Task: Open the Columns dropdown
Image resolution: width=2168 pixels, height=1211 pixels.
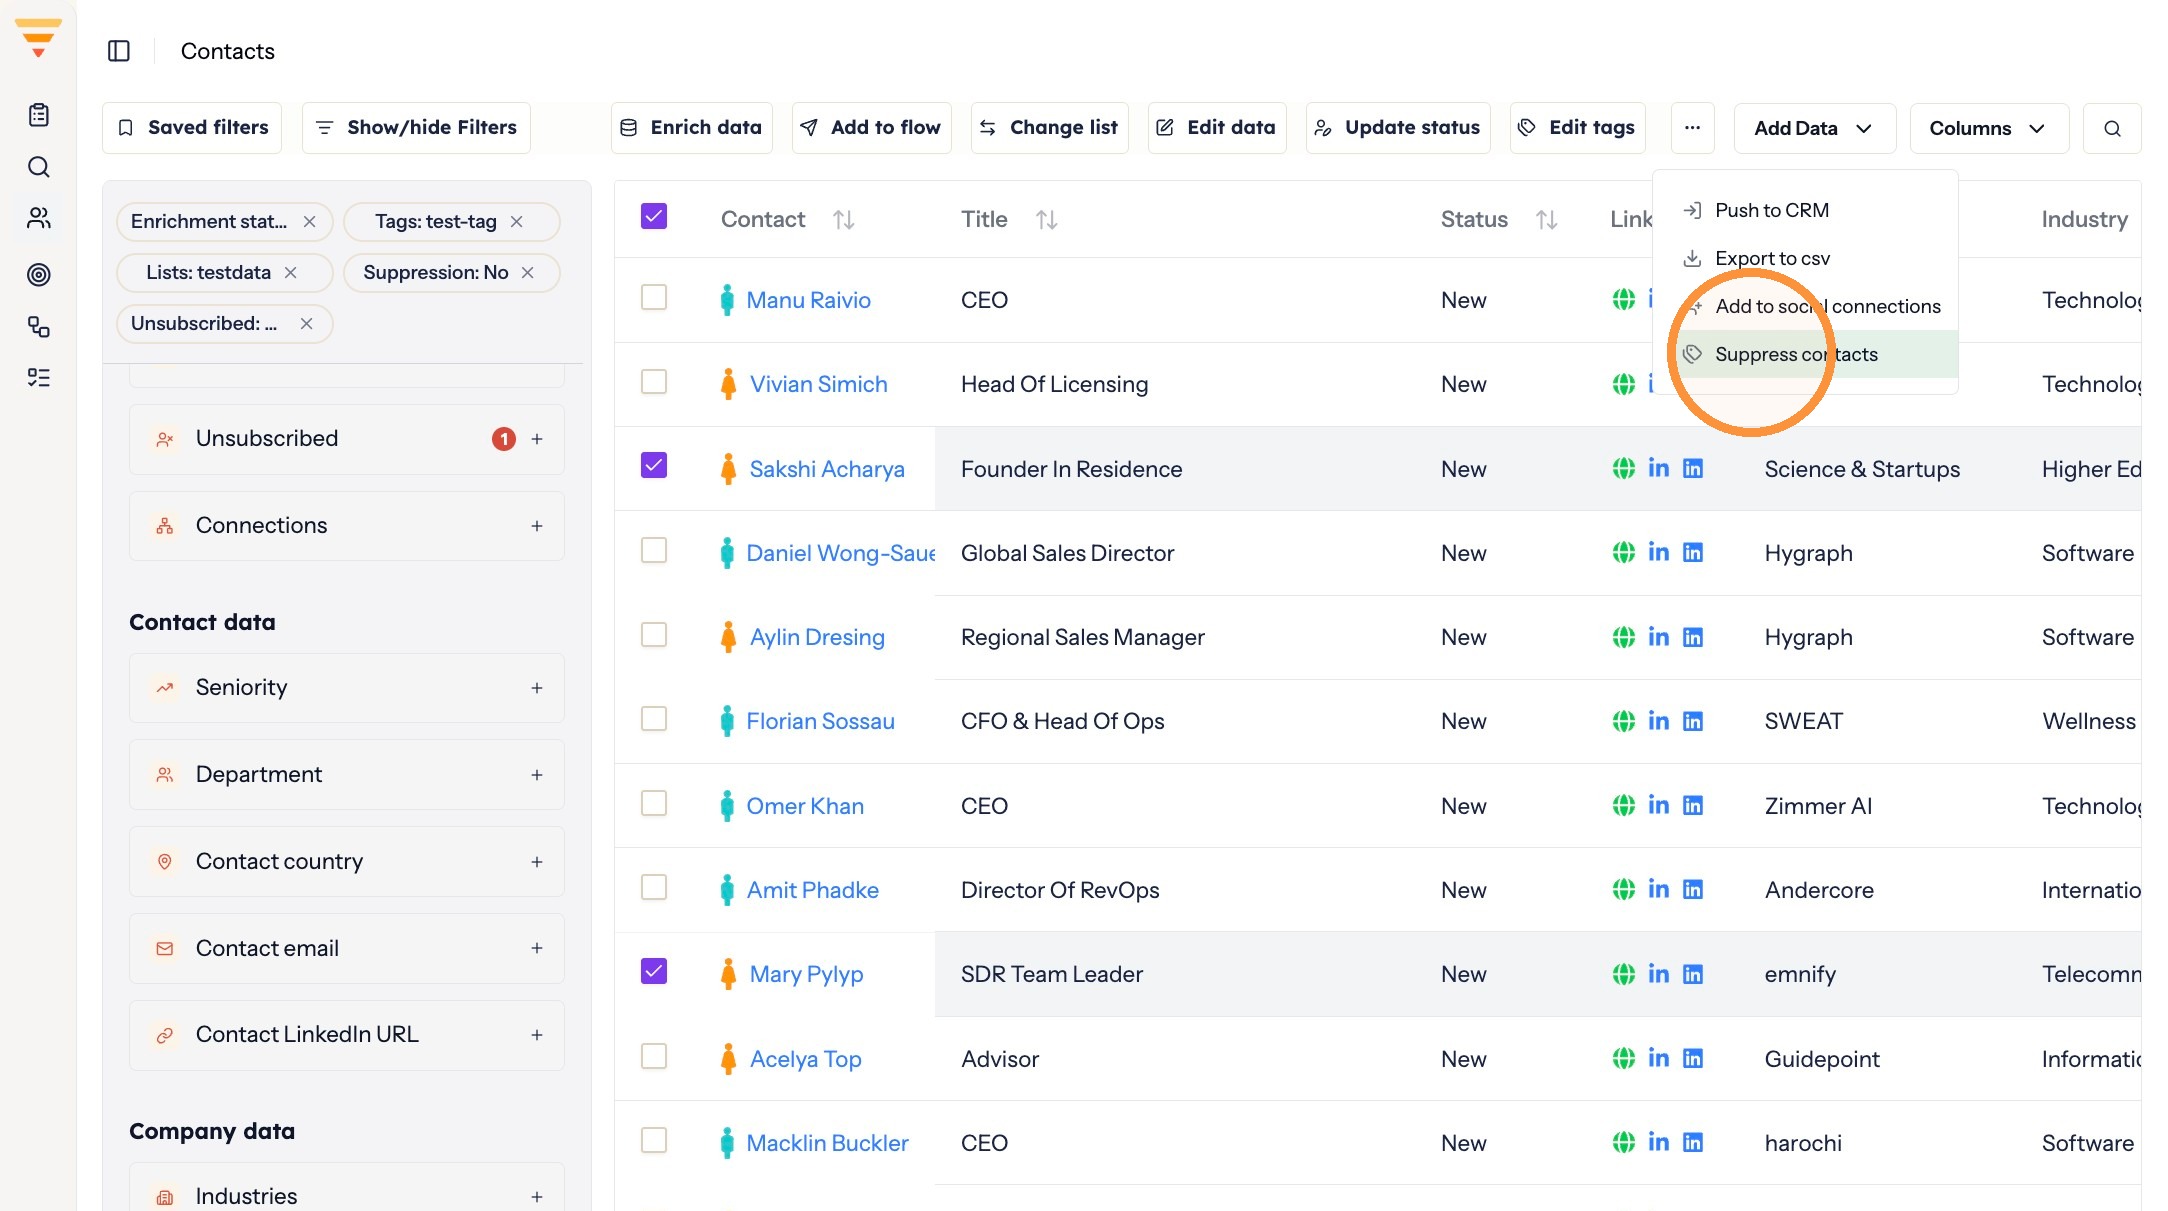Action: point(1988,128)
